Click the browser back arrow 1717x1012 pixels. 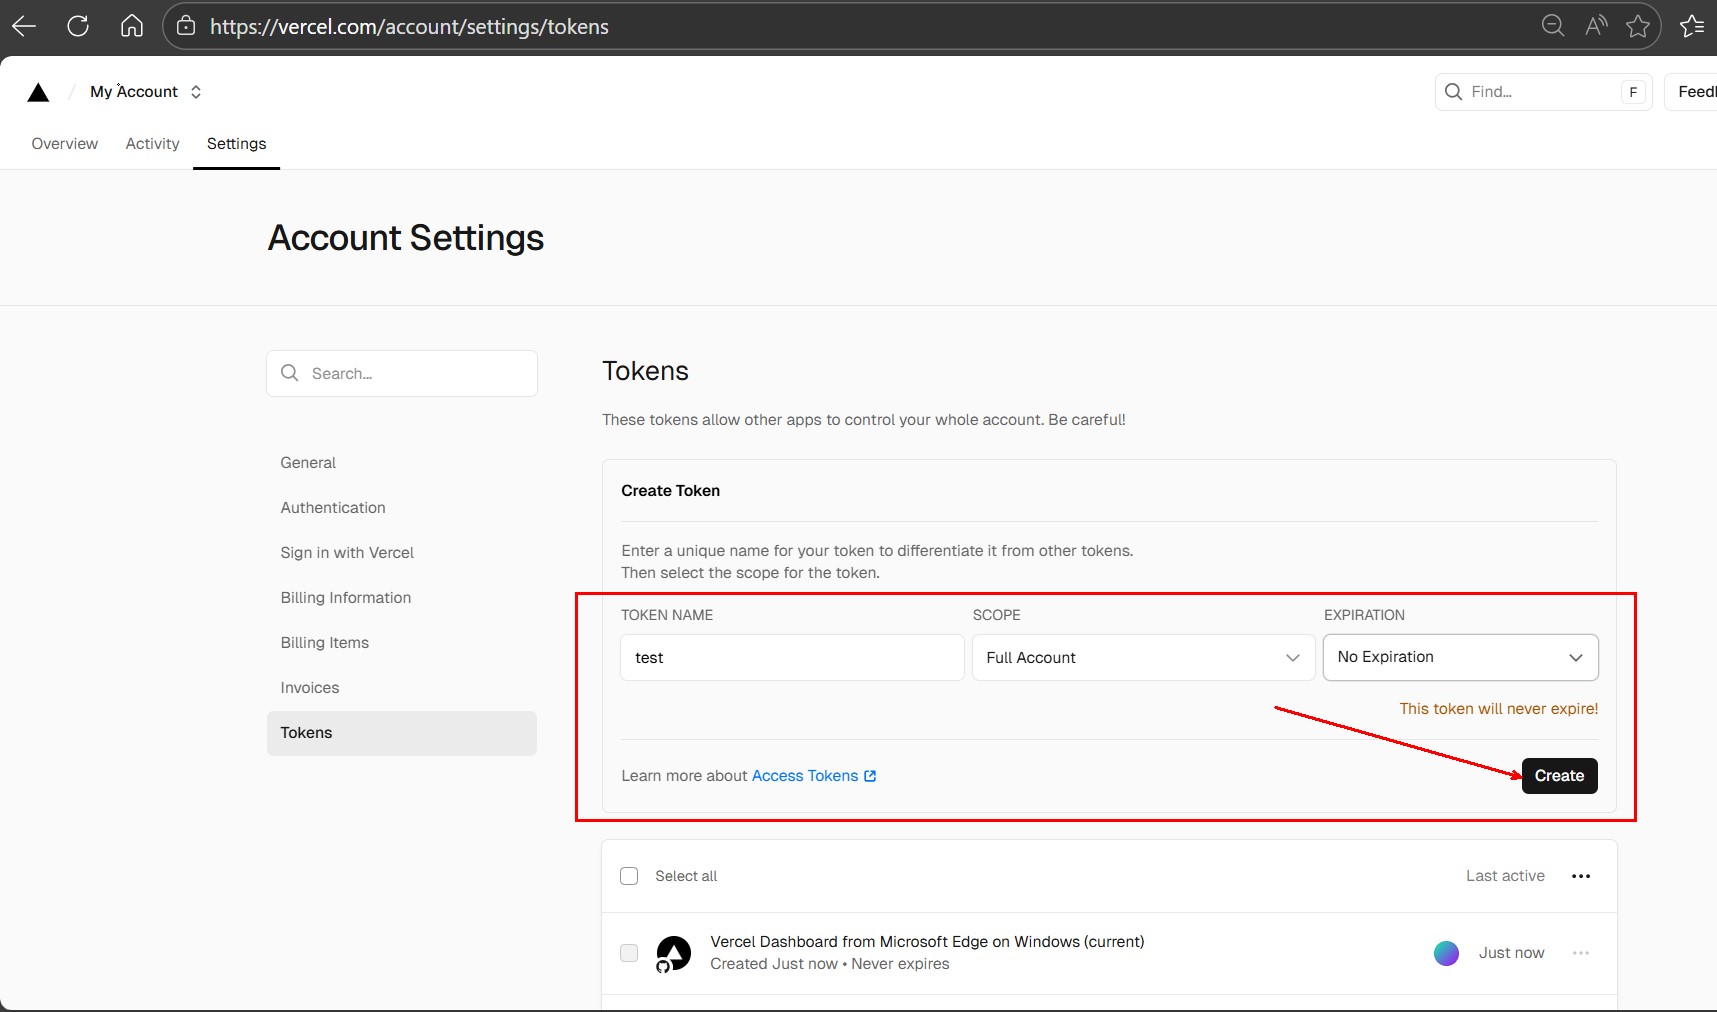click(x=24, y=26)
